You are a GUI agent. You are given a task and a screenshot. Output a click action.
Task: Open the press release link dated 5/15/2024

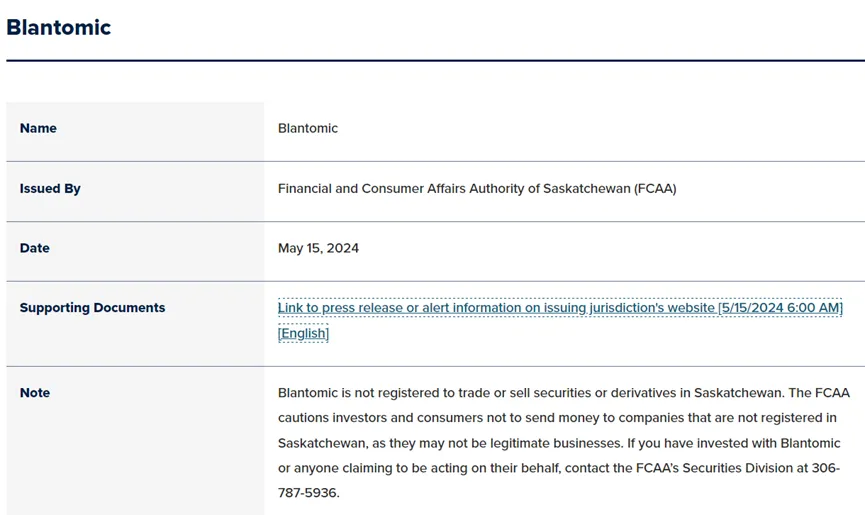point(560,308)
